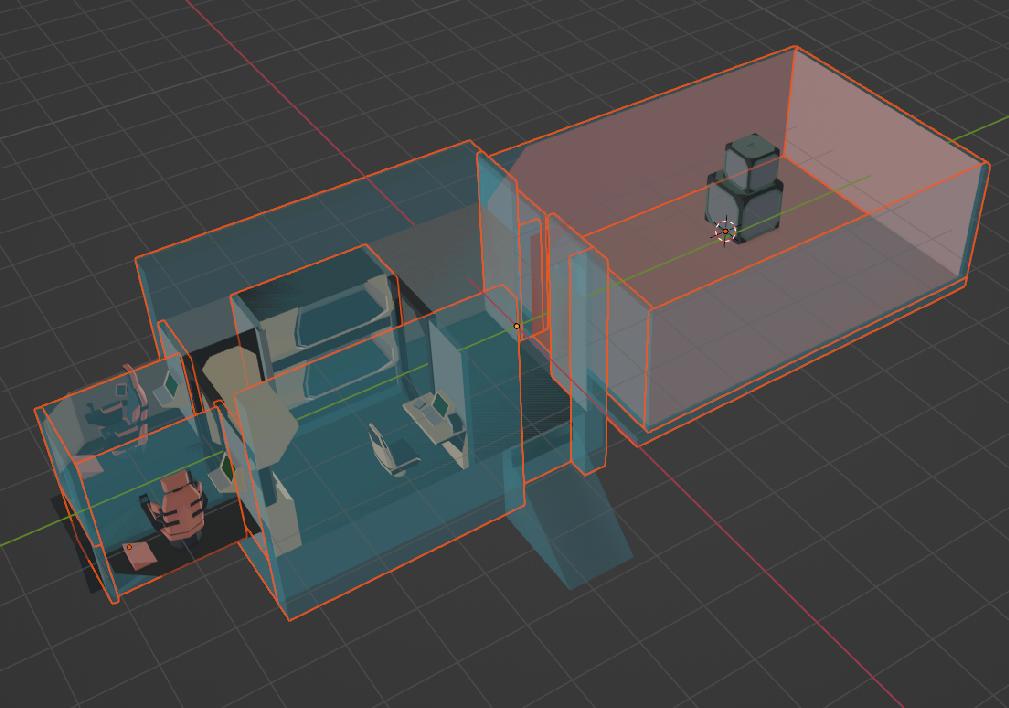The height and width of the screenshot is (708, 1009).
Task: Click the origin dot at the cabin doorway
Action: click(x=517, y=326)
